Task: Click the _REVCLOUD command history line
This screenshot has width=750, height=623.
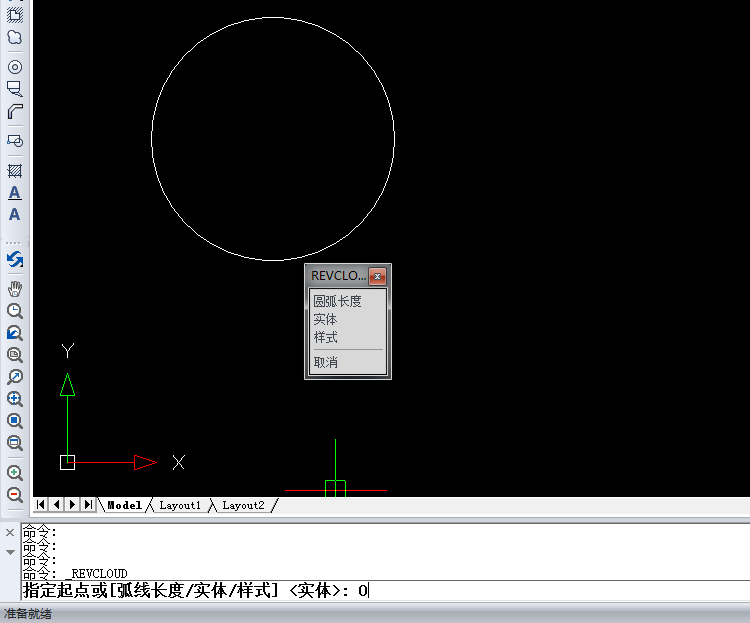Action: click(x=75, y=573)
